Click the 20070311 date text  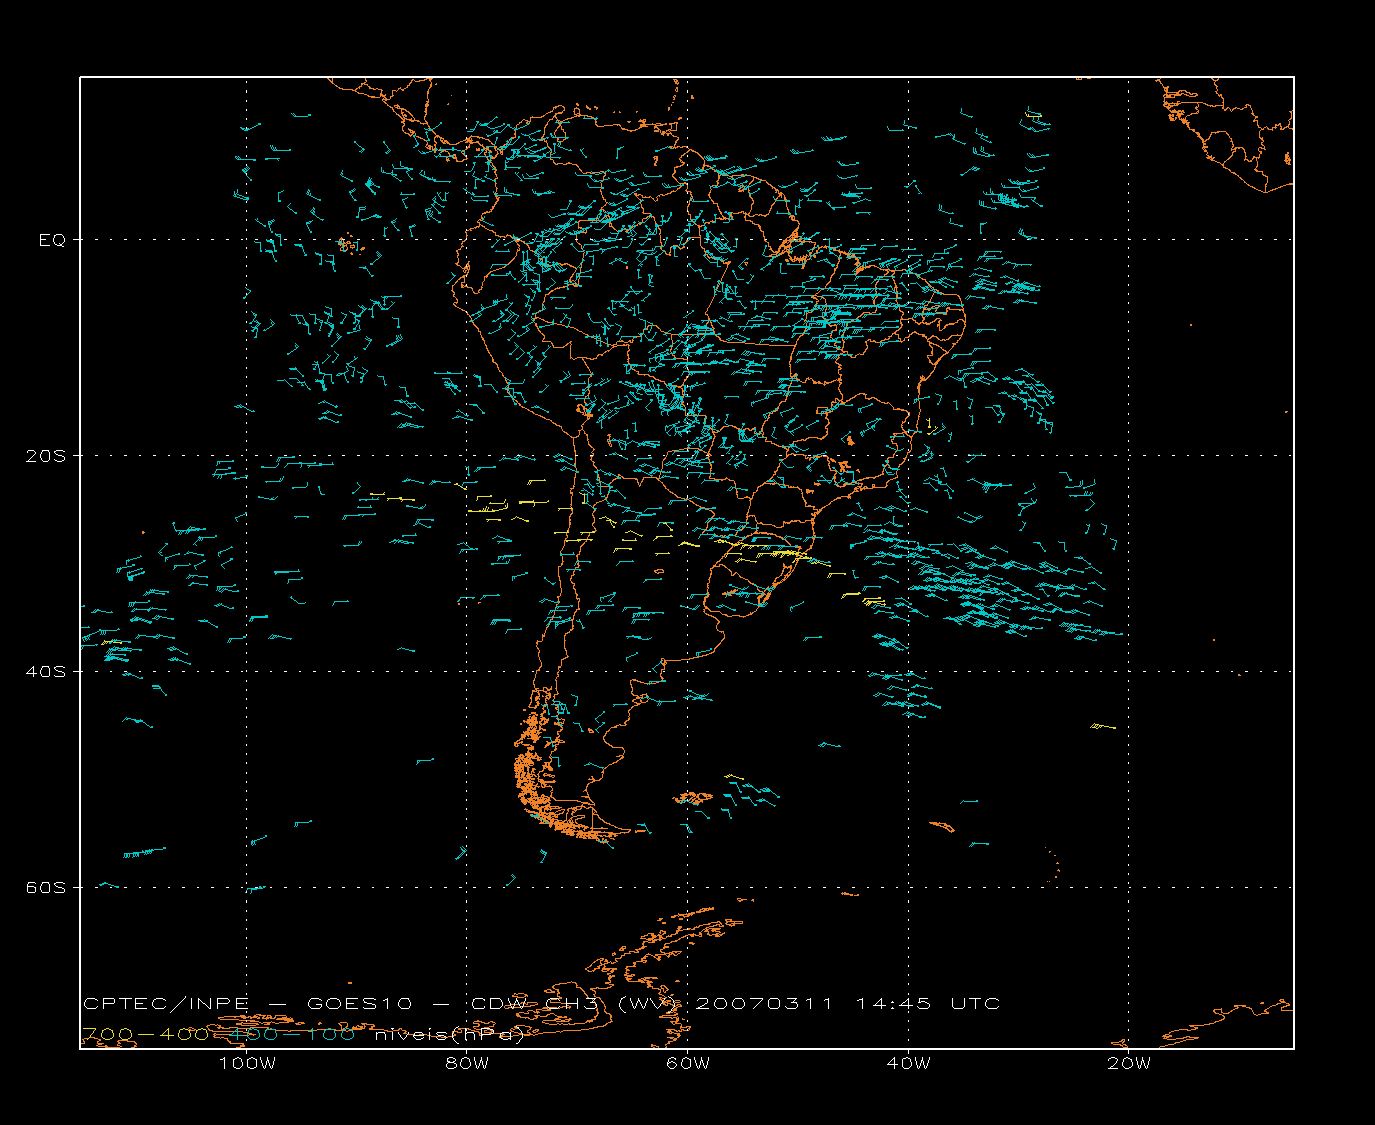764,1003
